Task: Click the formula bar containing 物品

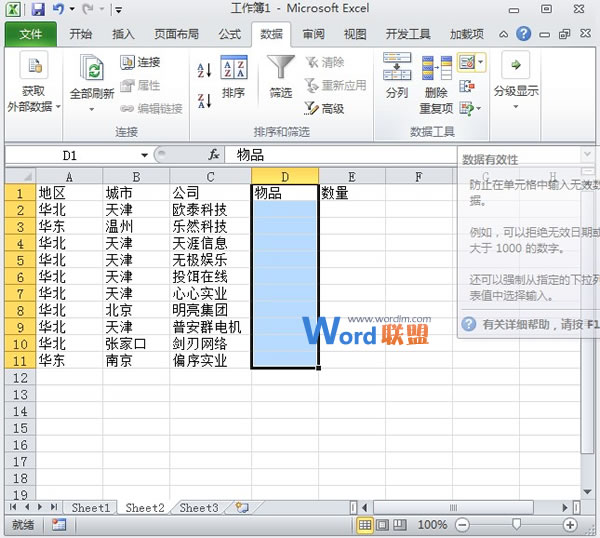Action: pos(341,155)
